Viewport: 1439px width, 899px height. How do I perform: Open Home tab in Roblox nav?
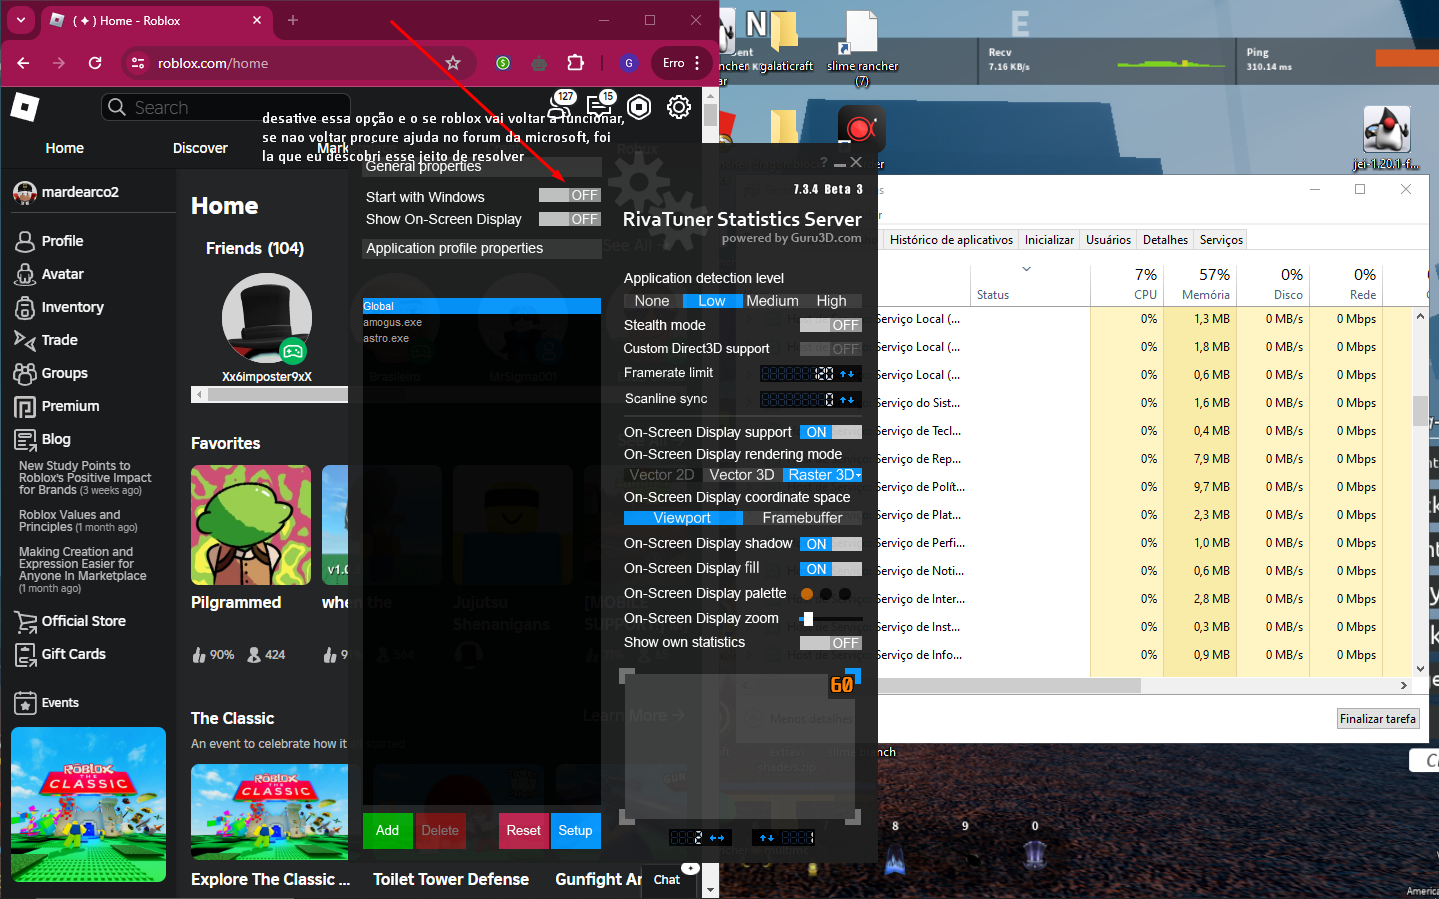coord(64,148)
